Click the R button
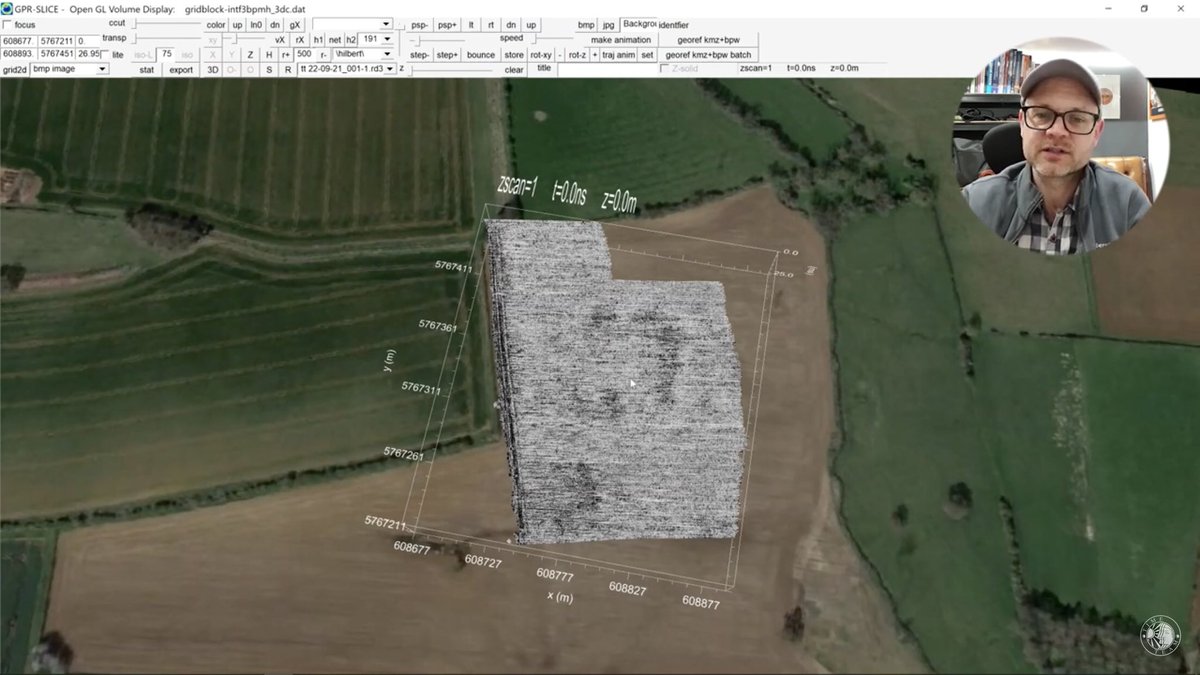1200x675 pixels. click(288, 69)
